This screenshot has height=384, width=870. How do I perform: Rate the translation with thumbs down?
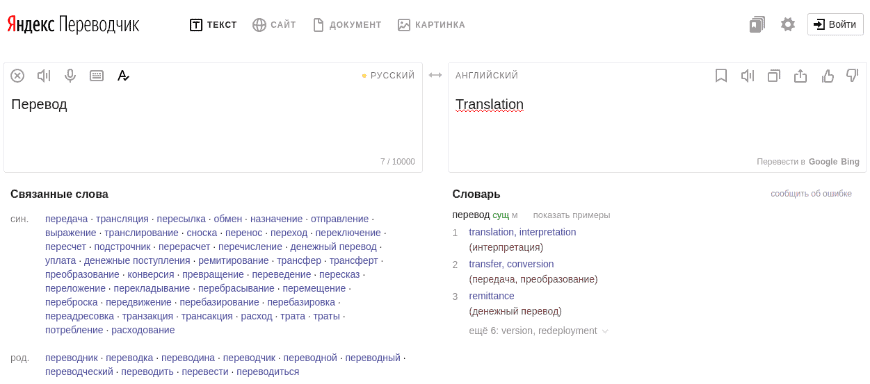(x=852, y=75)
